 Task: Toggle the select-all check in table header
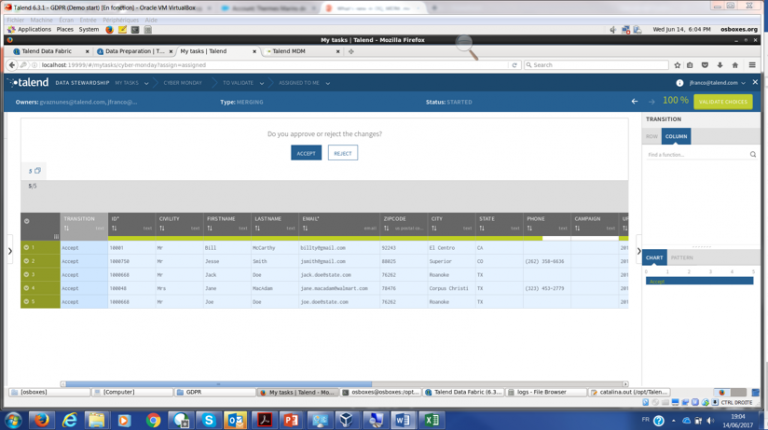[x=26, y=221]
